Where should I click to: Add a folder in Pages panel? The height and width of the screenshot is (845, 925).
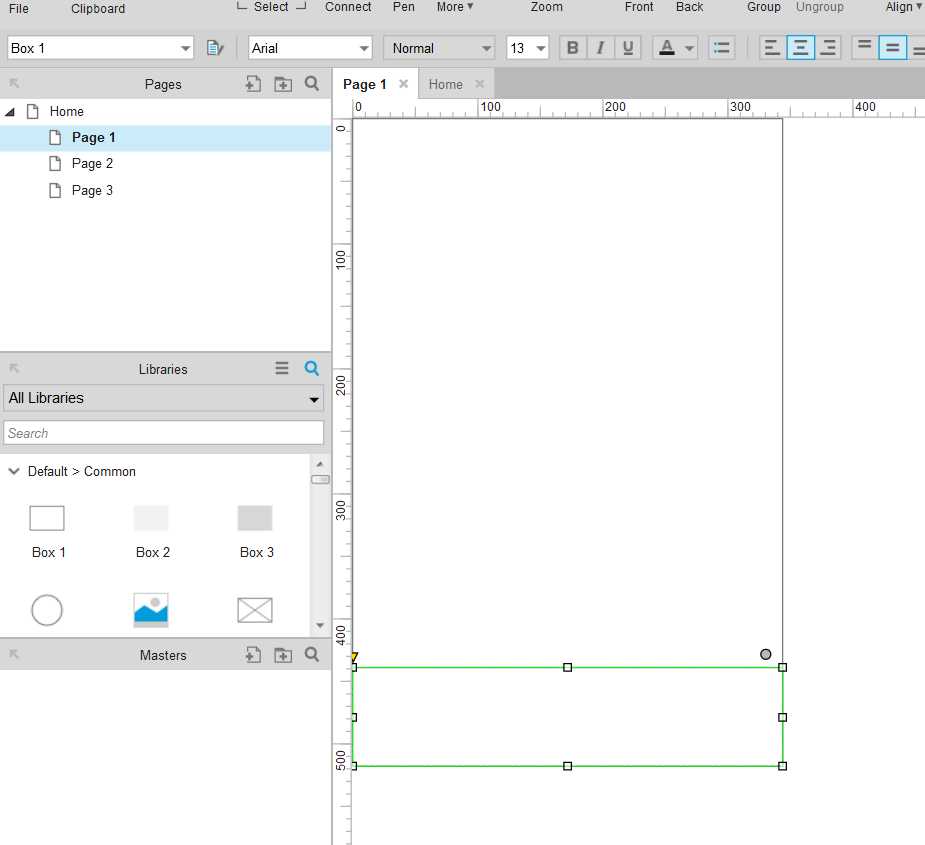pos(283,84)
